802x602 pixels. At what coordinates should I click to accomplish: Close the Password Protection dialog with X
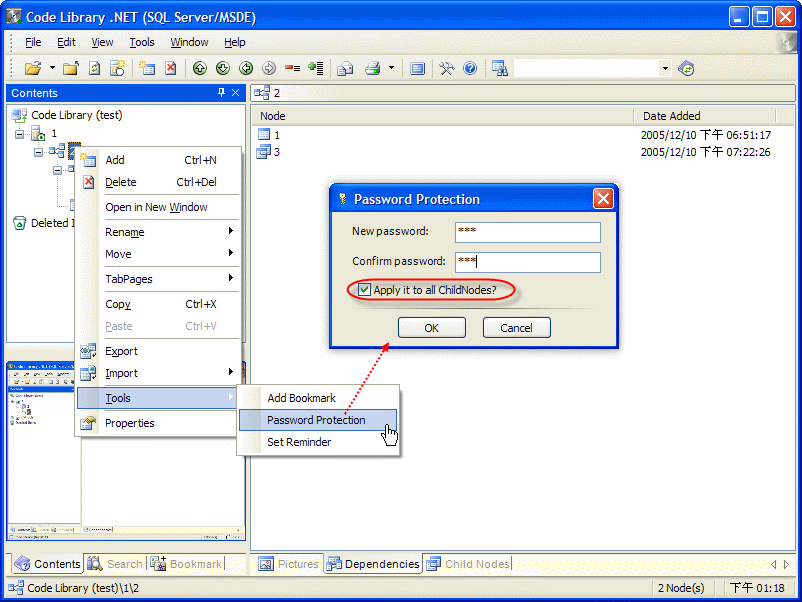[x=603, y=198]
